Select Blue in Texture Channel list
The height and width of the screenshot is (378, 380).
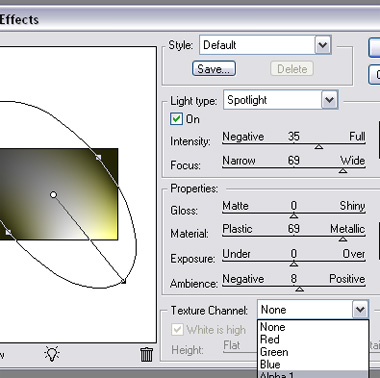313,364
